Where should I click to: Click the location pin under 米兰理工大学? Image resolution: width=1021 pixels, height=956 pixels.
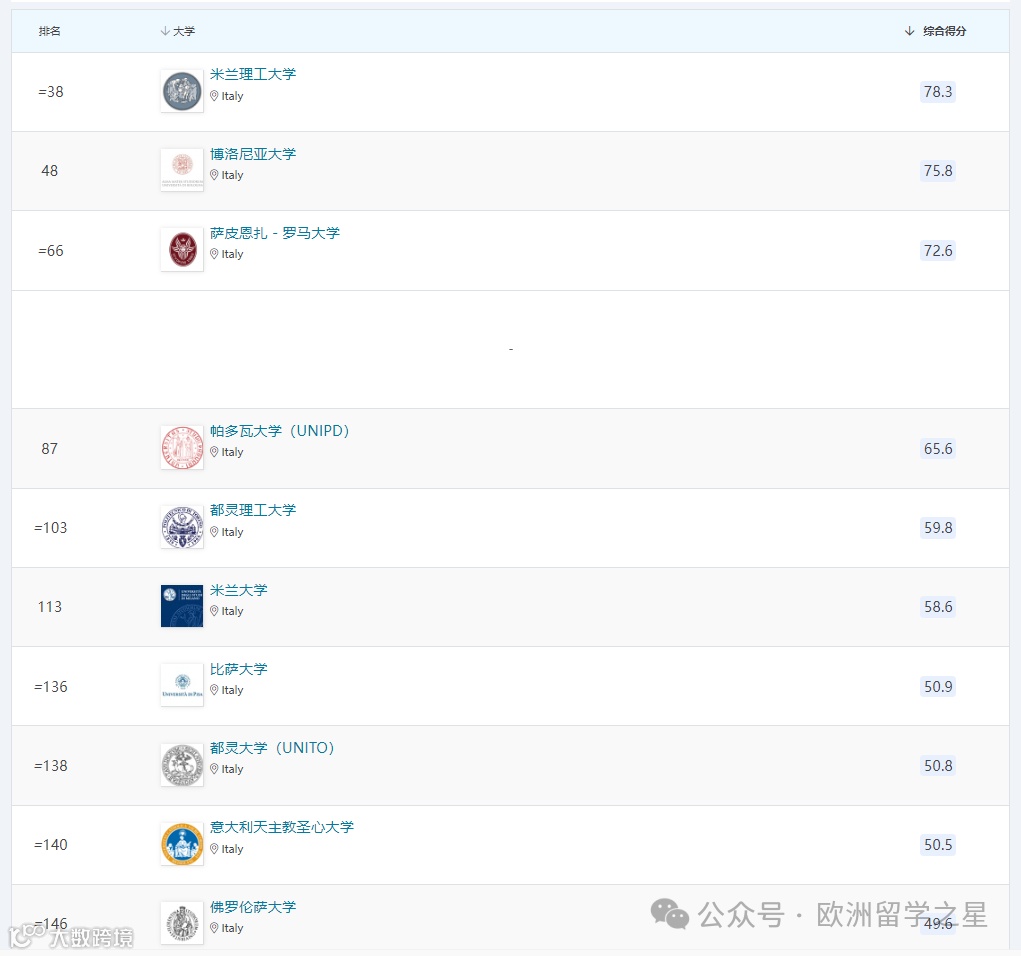pyautogui.click(x=214, y=96)
